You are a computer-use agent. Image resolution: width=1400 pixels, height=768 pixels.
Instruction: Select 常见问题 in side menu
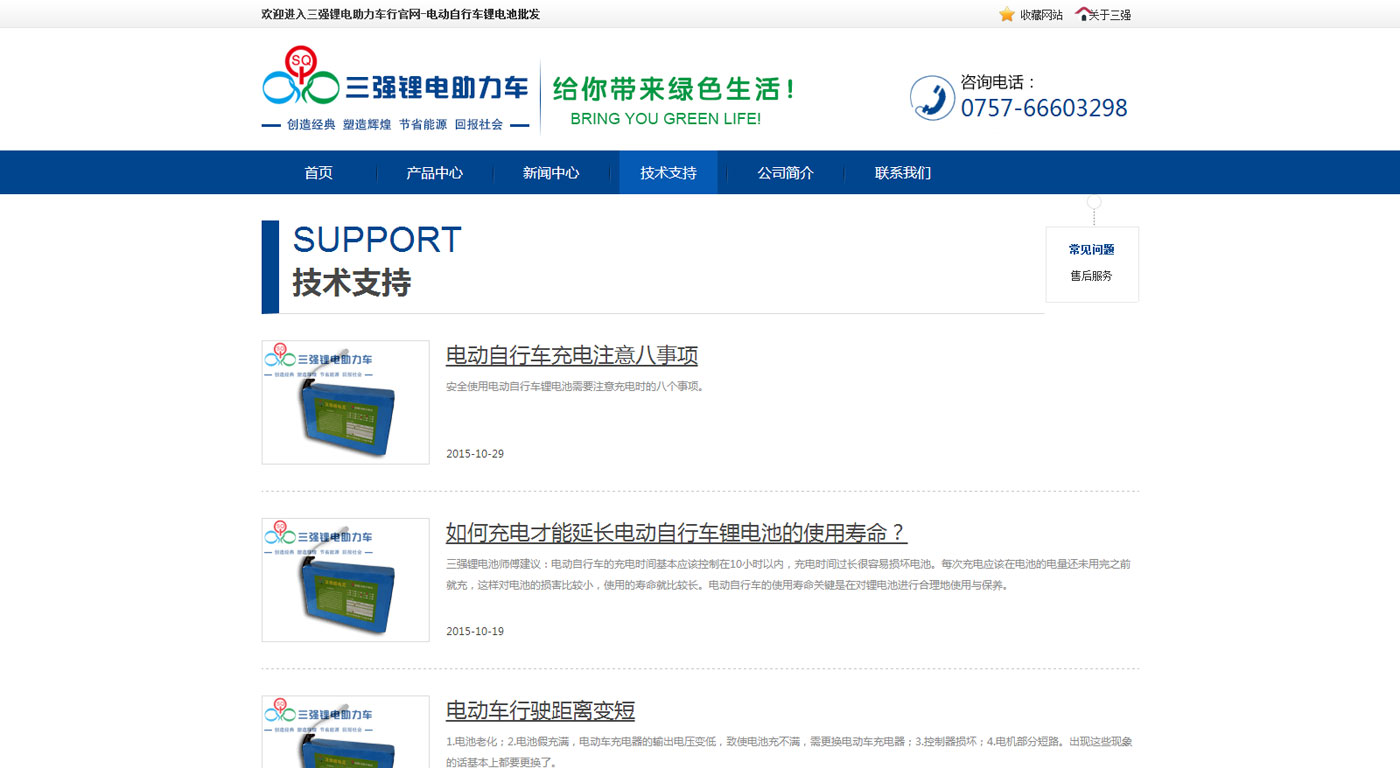coord(1091,250)
